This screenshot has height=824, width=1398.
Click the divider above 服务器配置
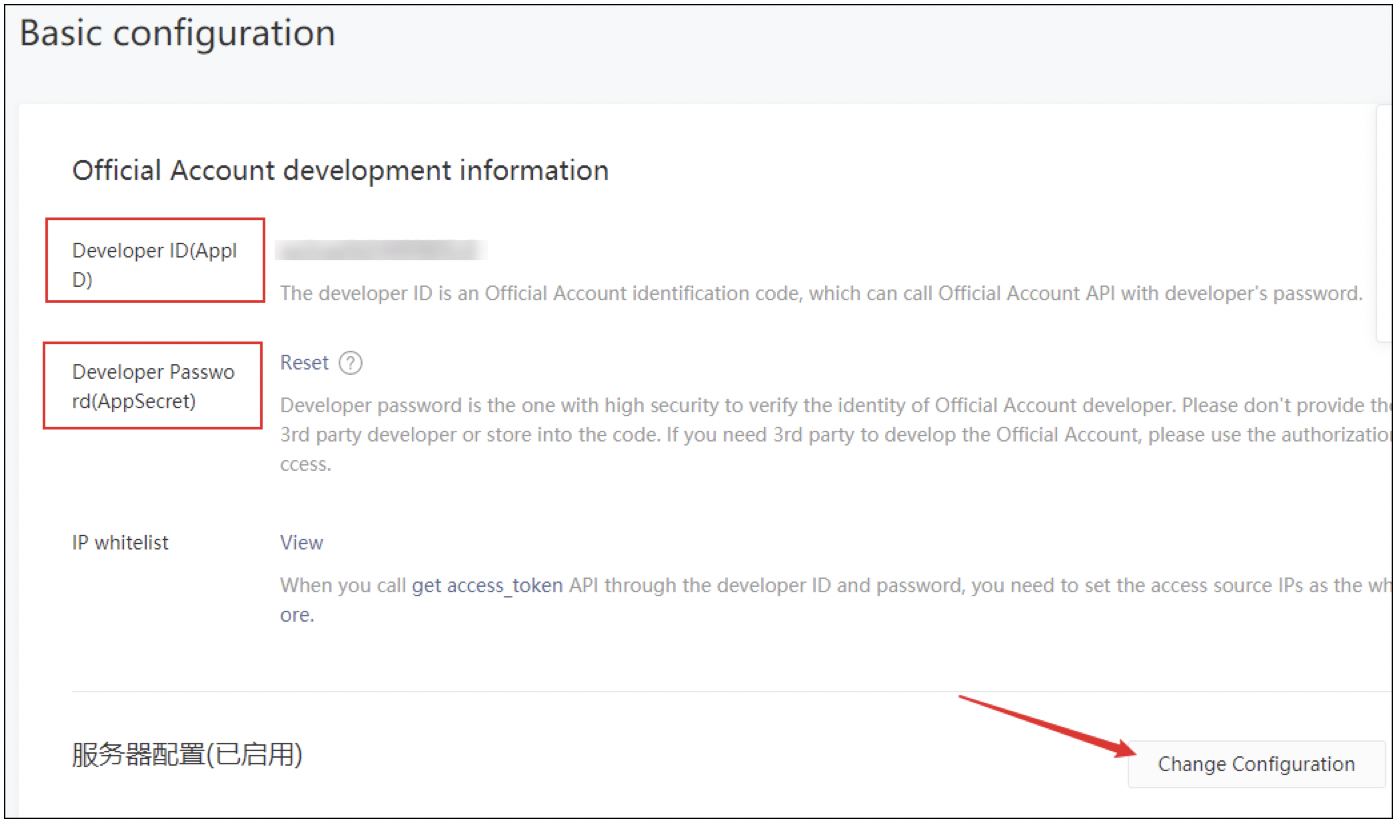(600, 690)
